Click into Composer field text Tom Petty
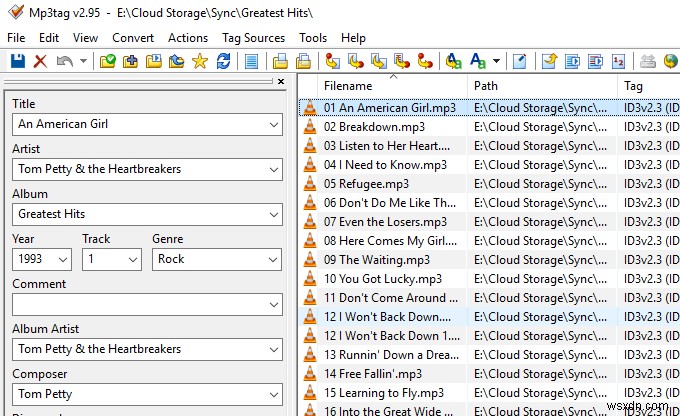Viewport: 680px width, 416px height. pos(45,394)
